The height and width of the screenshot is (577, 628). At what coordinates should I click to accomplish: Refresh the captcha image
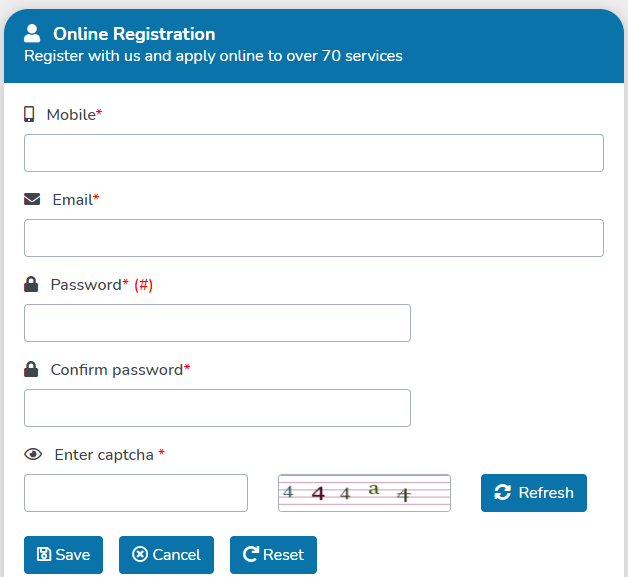click(534, 493)
